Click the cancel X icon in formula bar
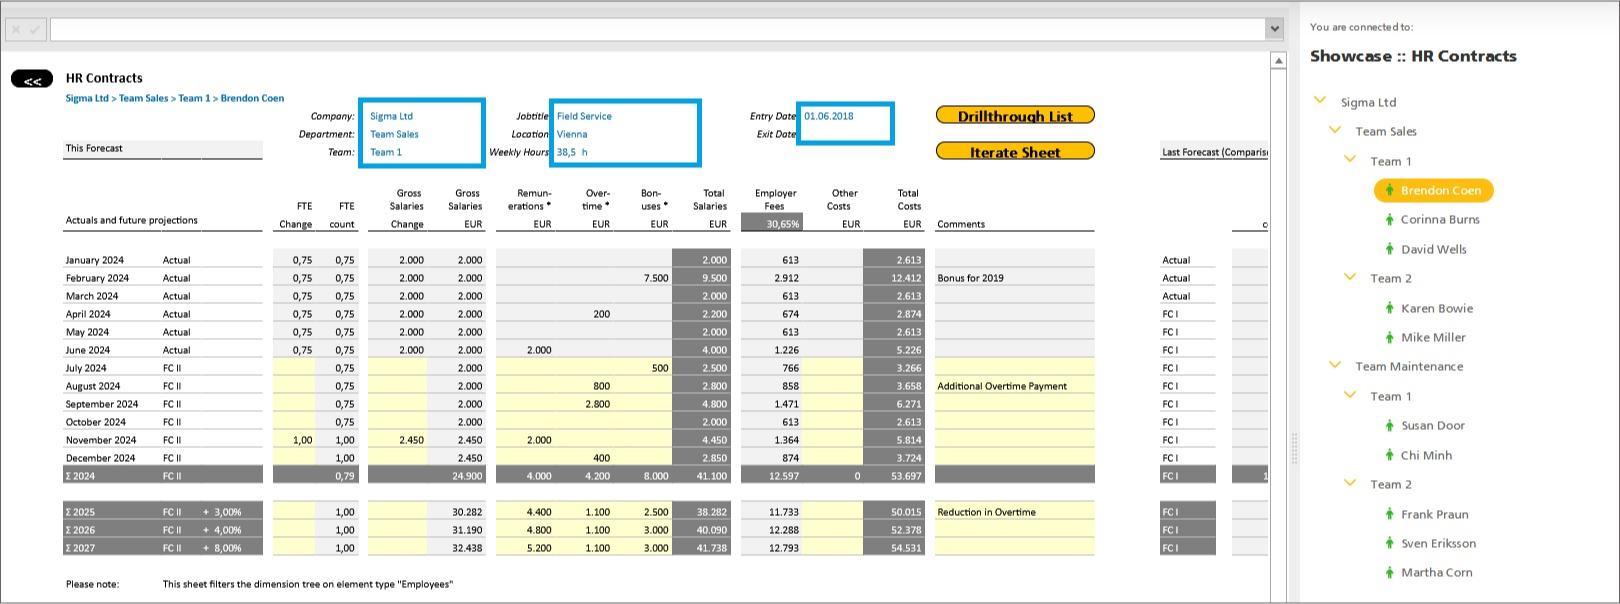 (x=16, y=30)
